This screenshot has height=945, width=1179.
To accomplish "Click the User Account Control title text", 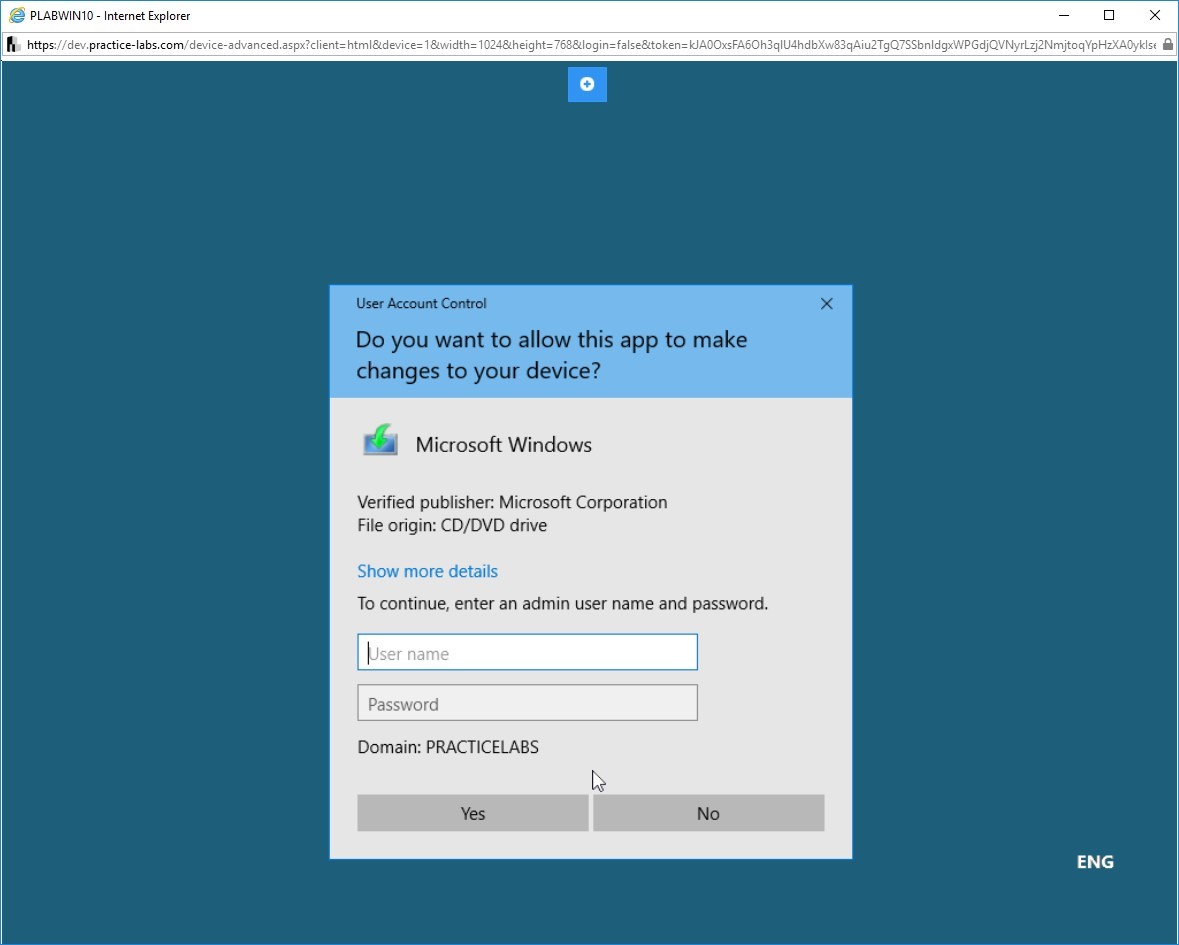I will [x=421, y=304].
